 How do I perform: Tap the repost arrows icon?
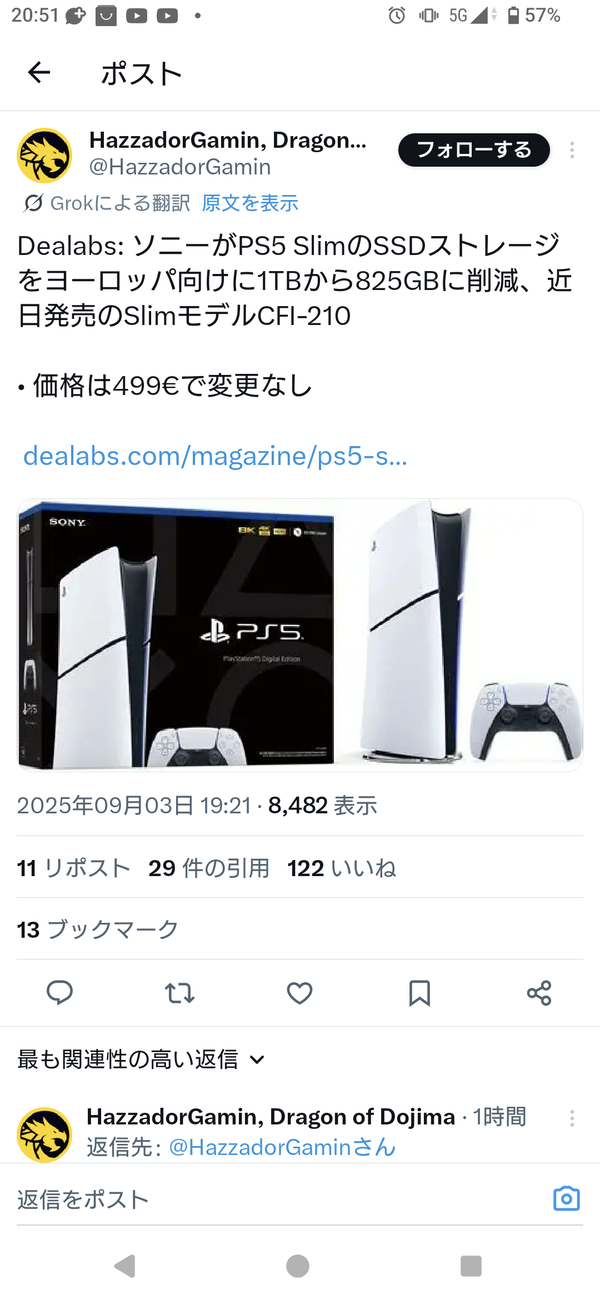click(x=179, y=993)
